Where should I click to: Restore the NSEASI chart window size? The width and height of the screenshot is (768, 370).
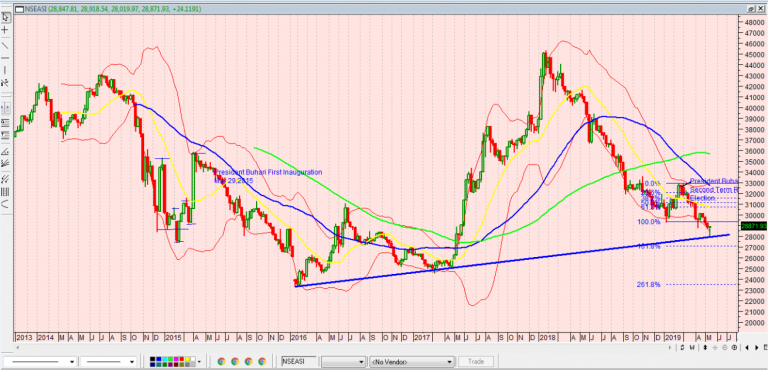pos(751,9)
